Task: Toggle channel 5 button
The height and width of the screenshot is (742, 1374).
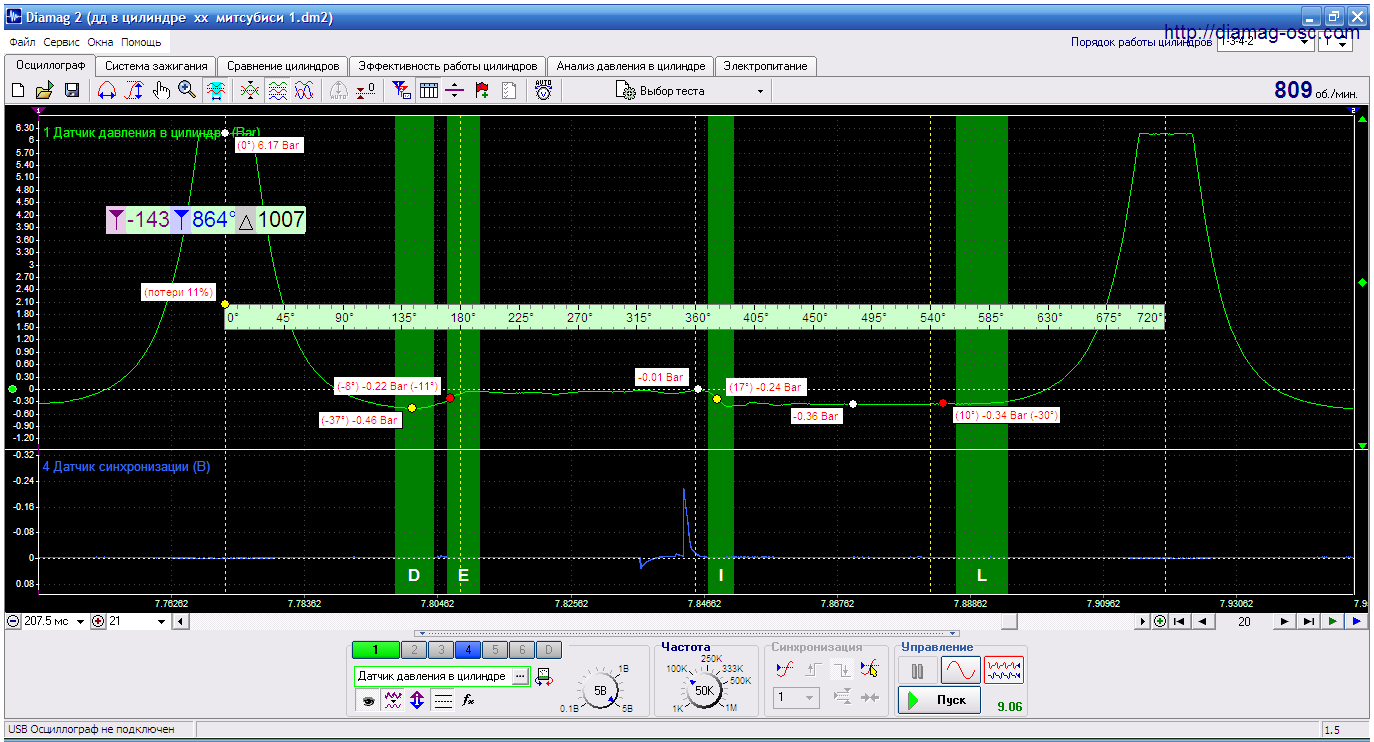Action: [x=495, y=650]
